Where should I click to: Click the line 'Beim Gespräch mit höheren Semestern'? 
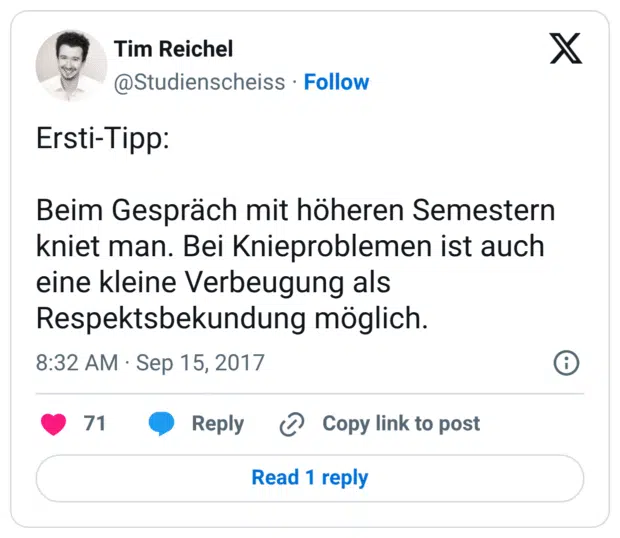click(x=295, y=211)
